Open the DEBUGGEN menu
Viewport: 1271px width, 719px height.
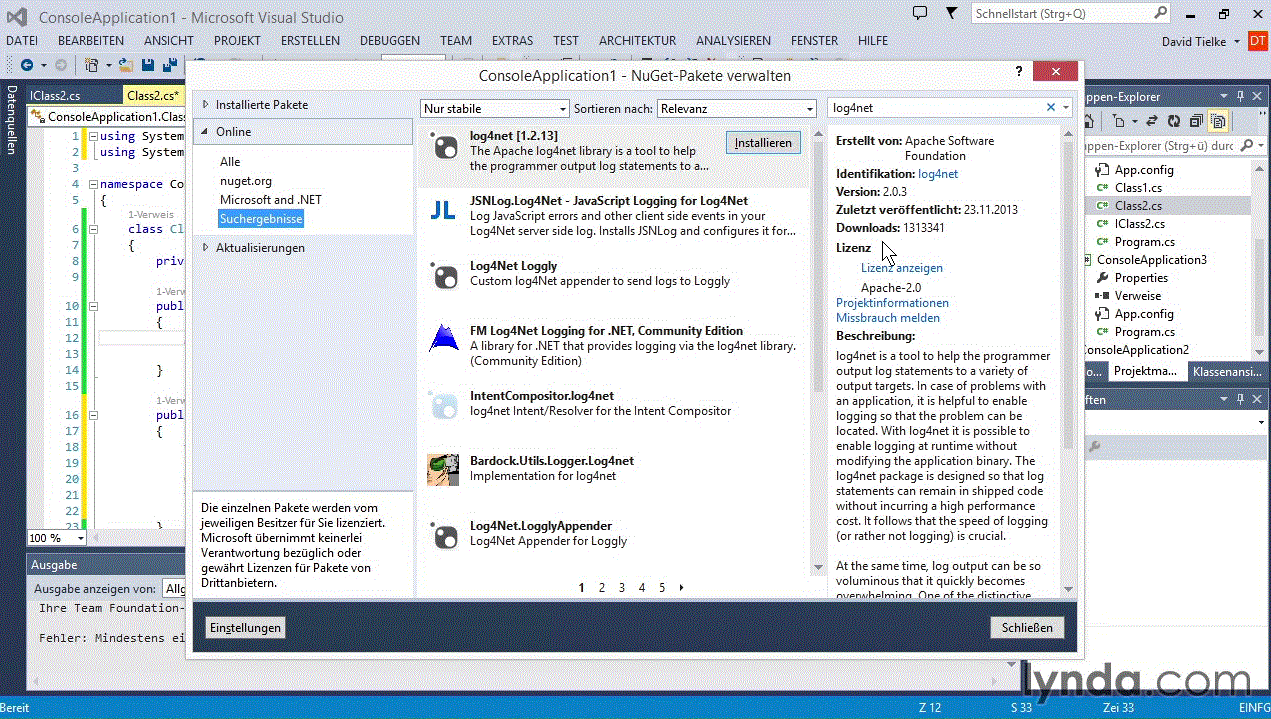click(390, 41)
